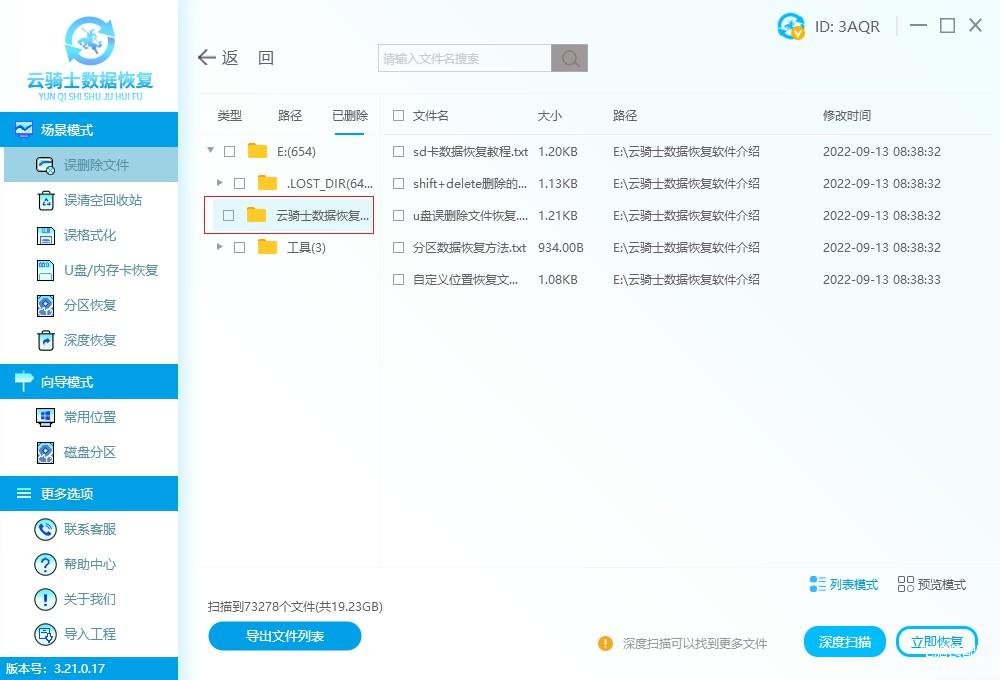This screenshot has width=1000, height=680.
Task: Toggle the select-all 文件名 header checkbox
Action: 399,115
